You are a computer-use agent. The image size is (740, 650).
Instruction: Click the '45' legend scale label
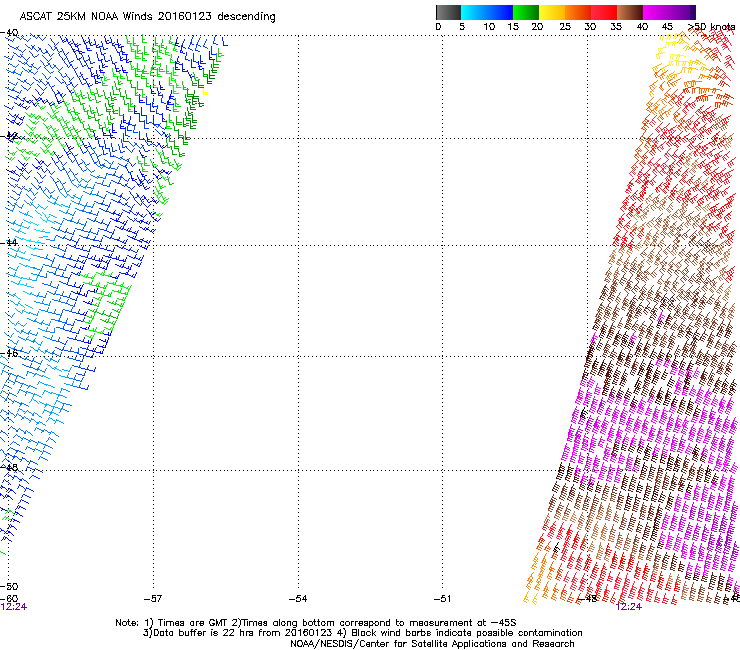(x=667, y=27)
